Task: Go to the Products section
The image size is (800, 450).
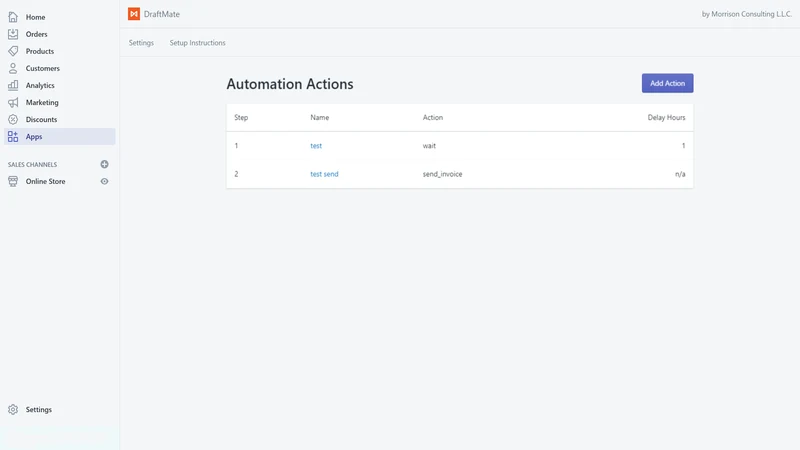Action: point(40,51)
